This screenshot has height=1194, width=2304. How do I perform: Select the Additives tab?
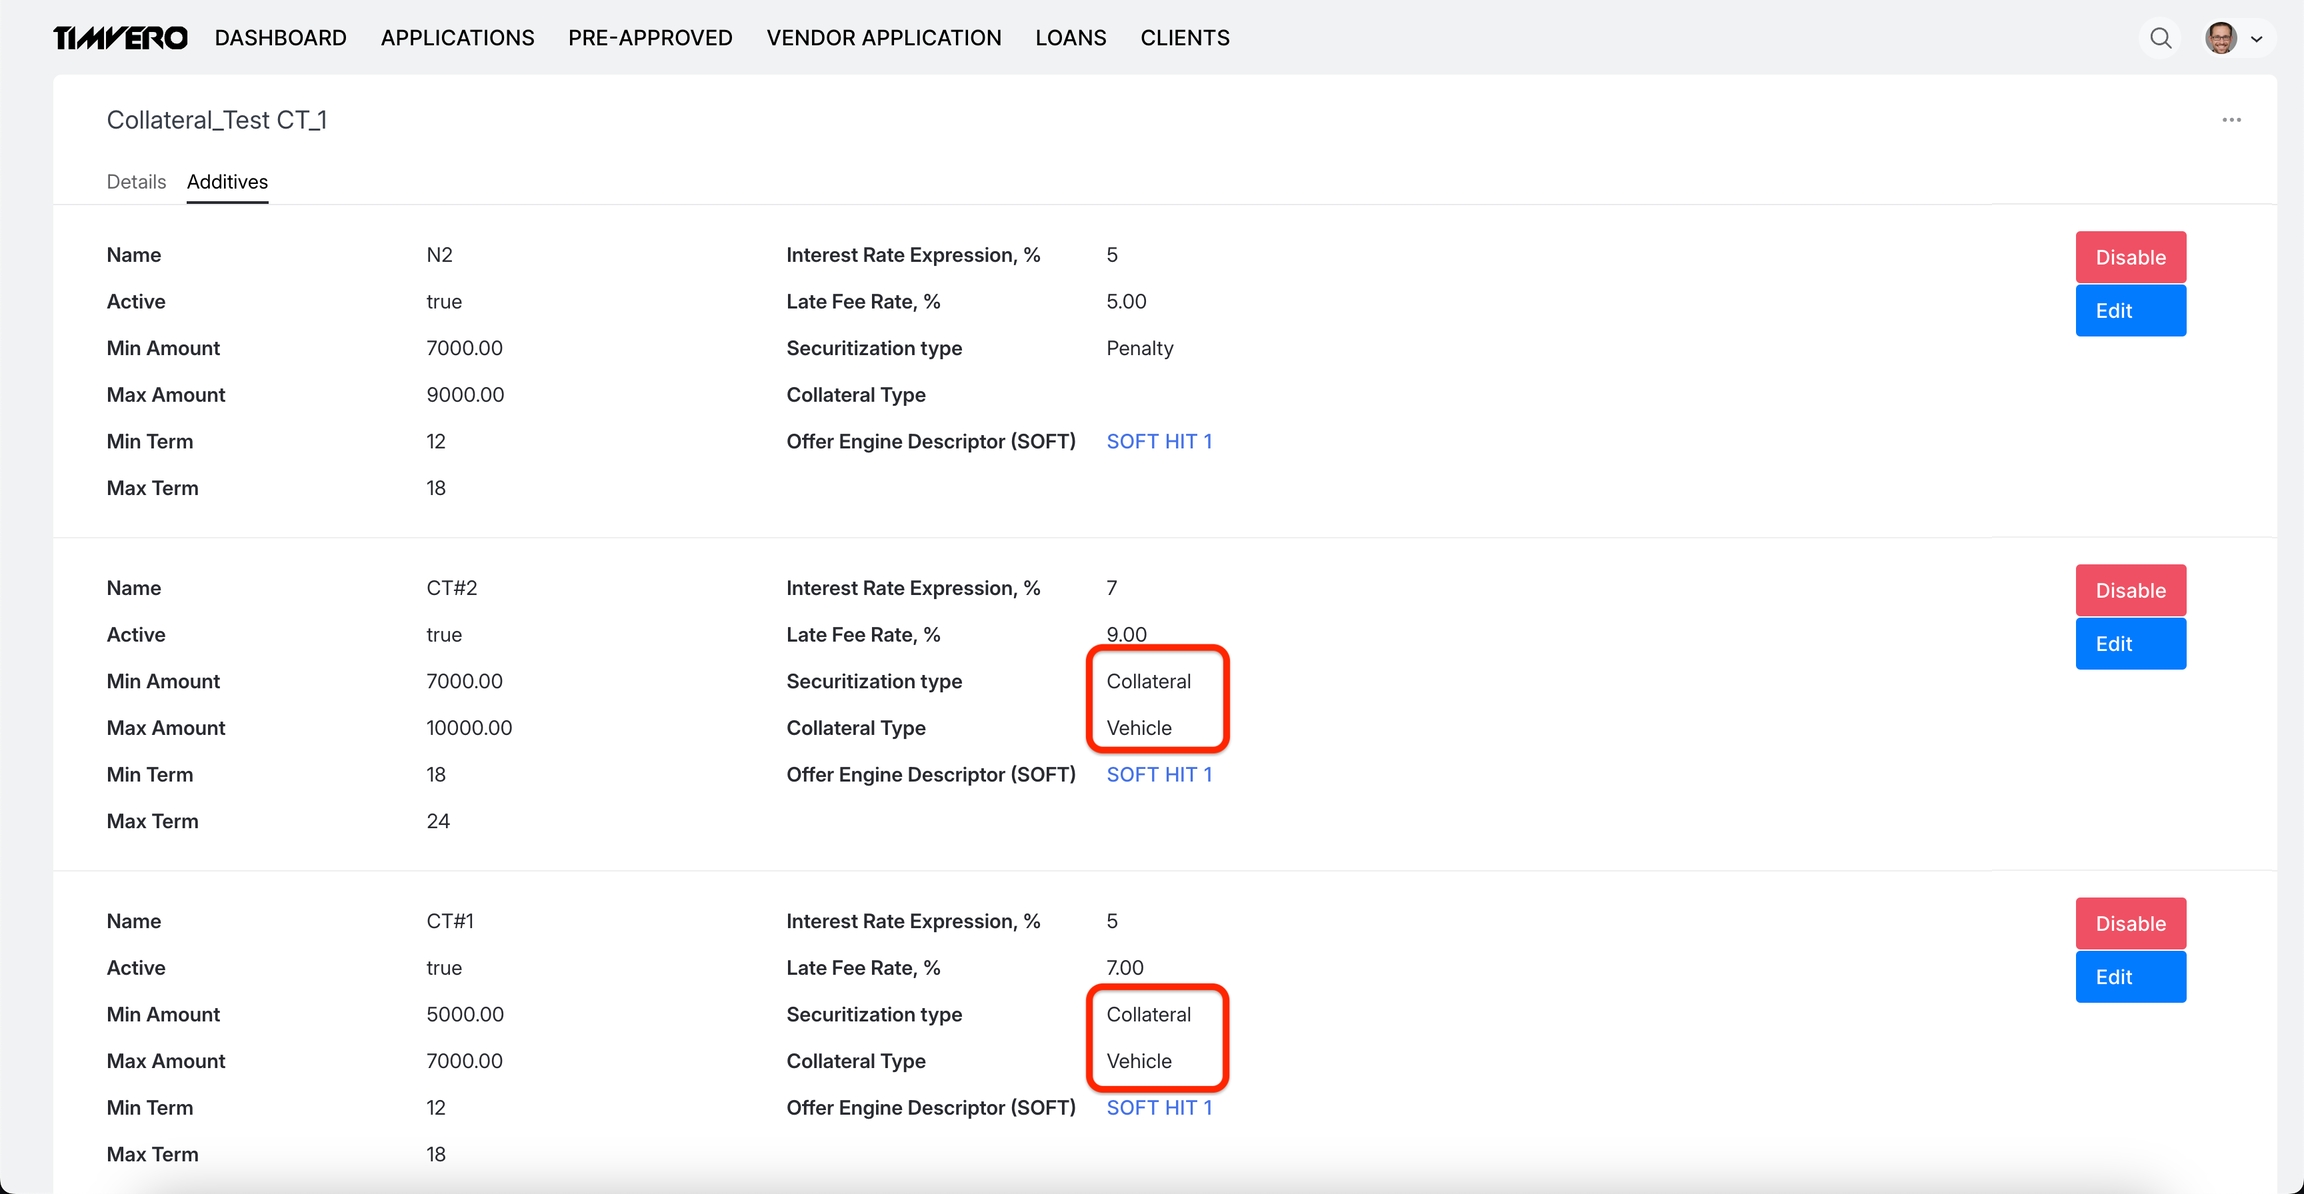[227, 182]
